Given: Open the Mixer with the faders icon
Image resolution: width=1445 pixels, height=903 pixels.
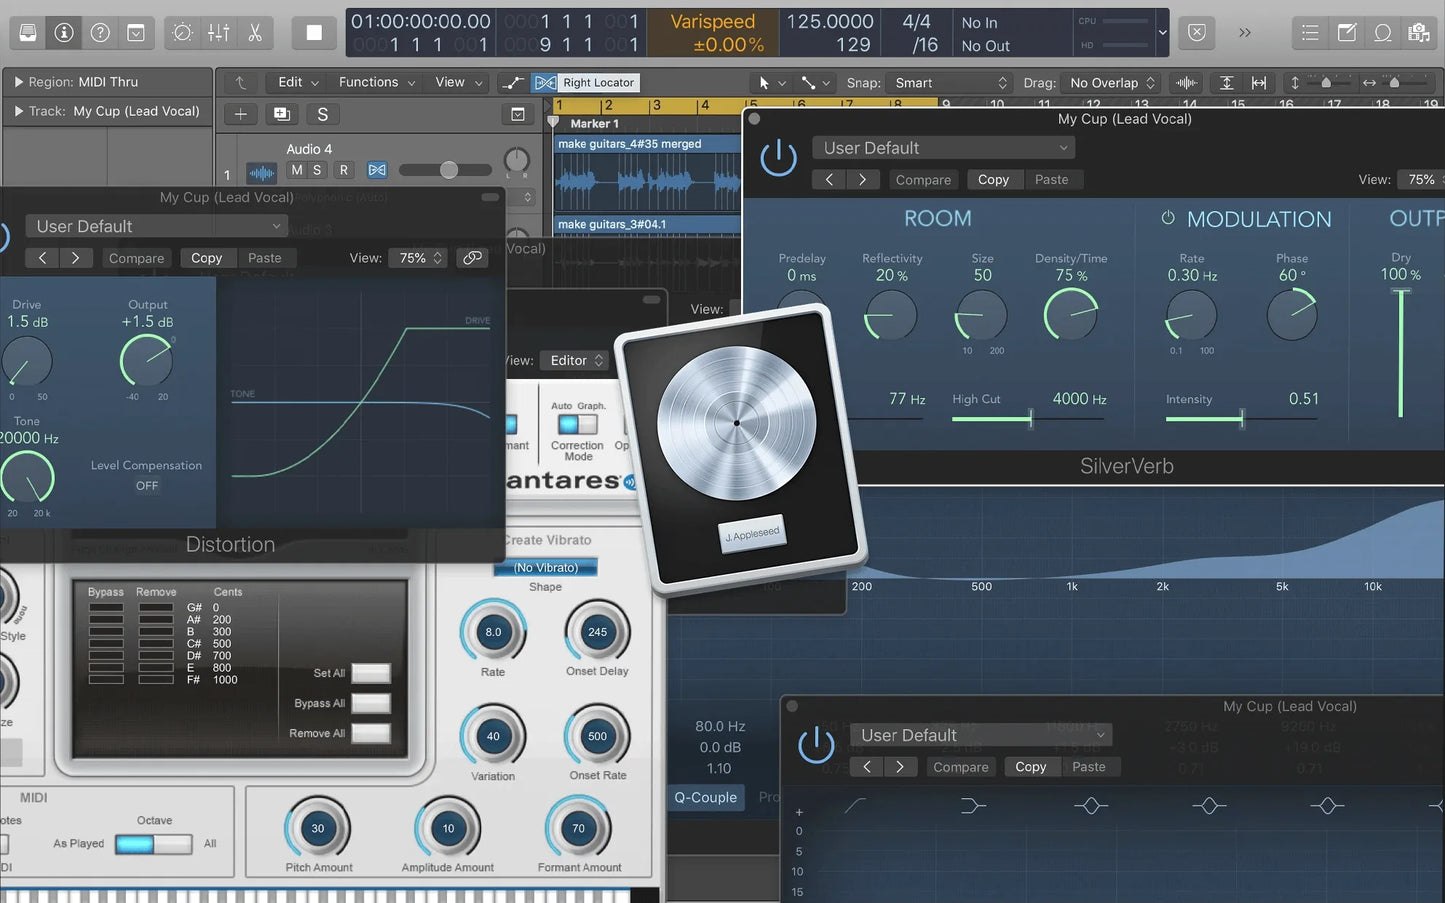Looking at the screenshot, I should (218, 32).
